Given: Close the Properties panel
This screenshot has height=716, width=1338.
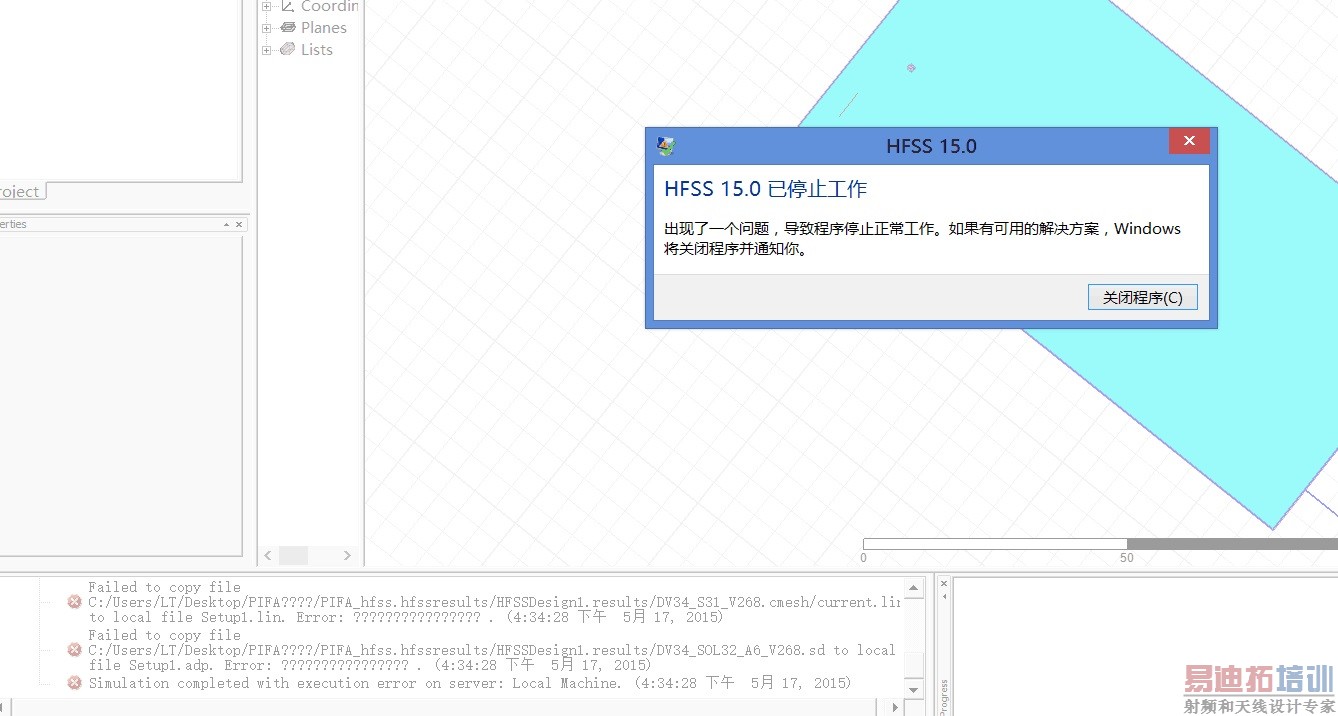Looking at the screenshot, I should pyautogui.click(x=239, y=225).
